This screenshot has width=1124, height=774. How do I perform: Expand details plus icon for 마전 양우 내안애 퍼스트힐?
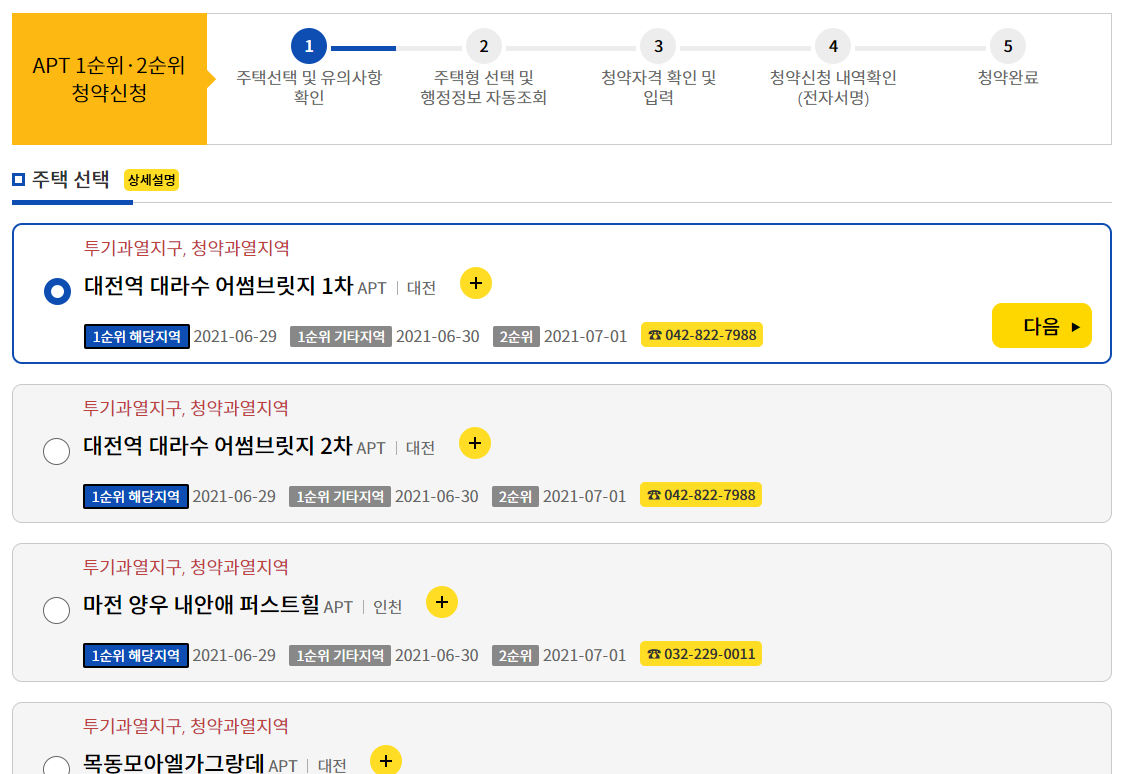(442, 602)
